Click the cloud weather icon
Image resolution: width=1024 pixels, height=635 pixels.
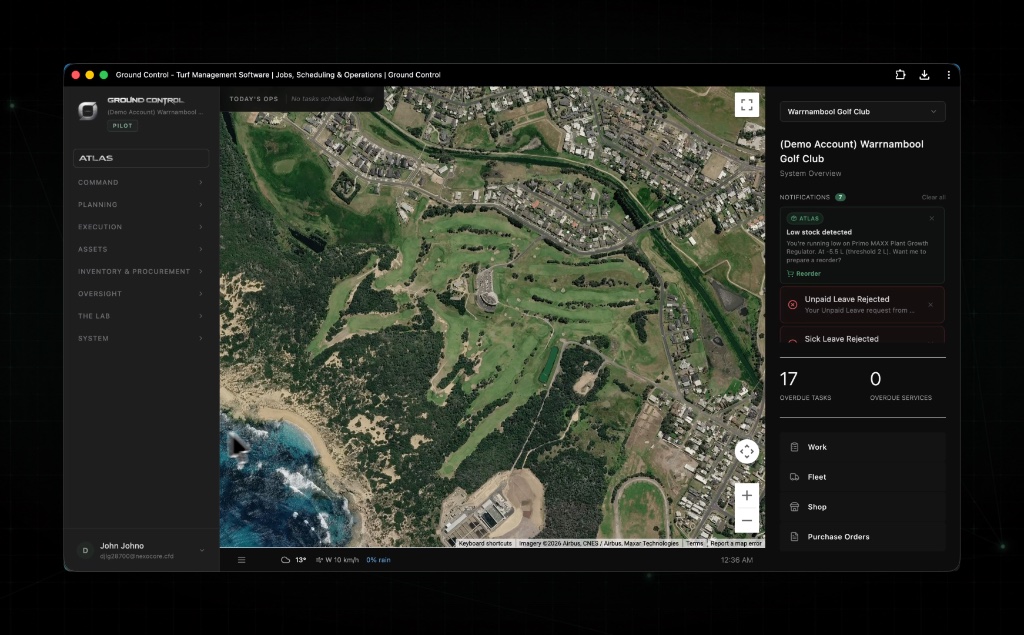[x=285, y=560]
